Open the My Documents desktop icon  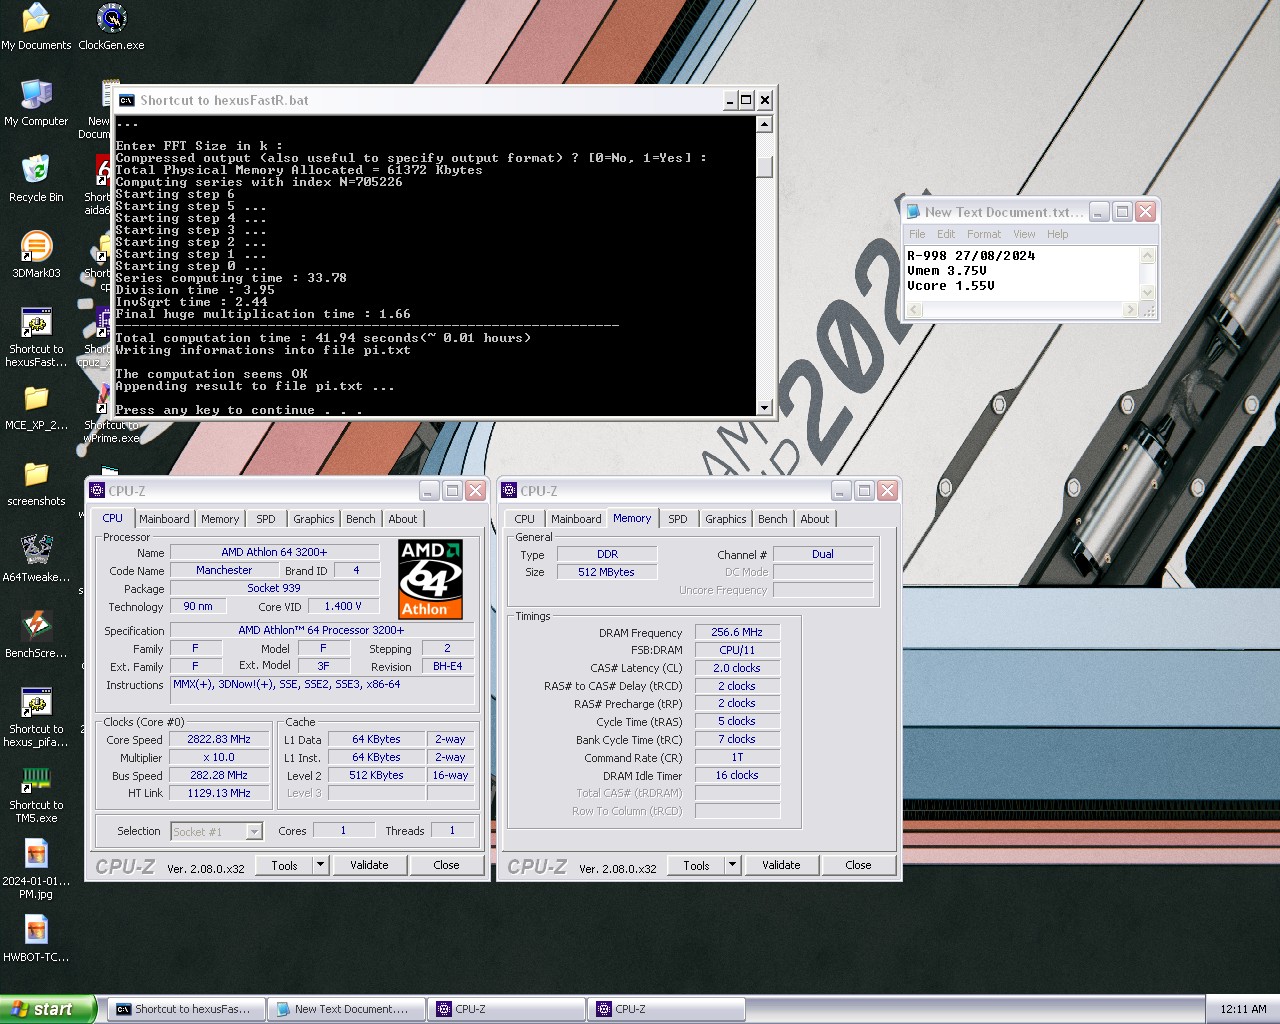(x=36, y=27)
